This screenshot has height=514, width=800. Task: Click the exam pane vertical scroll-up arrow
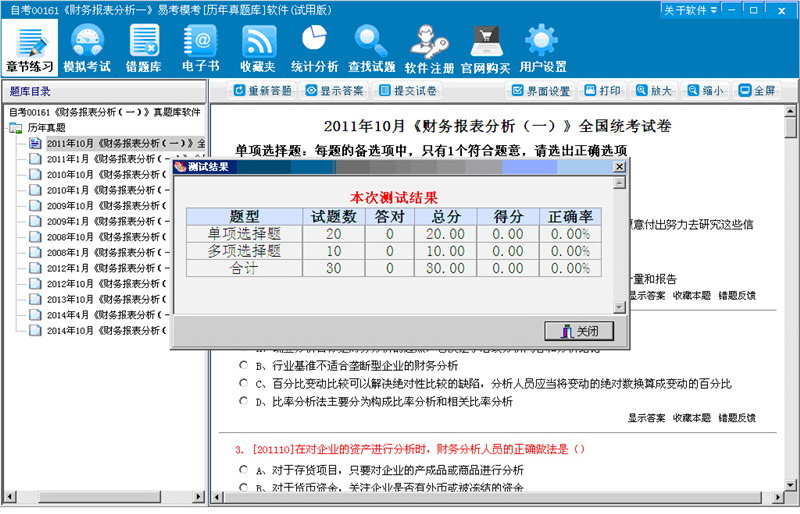click(790, 111)
